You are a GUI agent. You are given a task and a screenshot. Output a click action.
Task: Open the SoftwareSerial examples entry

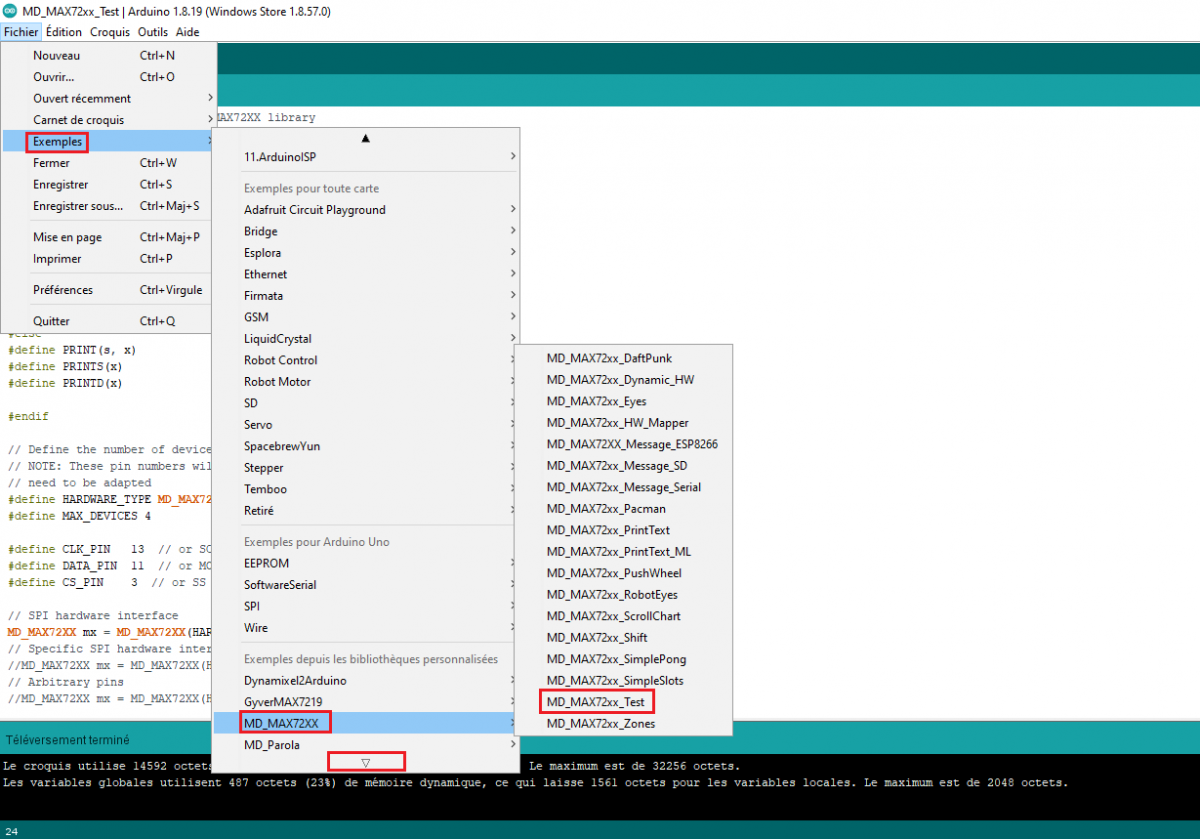point(365,585)
